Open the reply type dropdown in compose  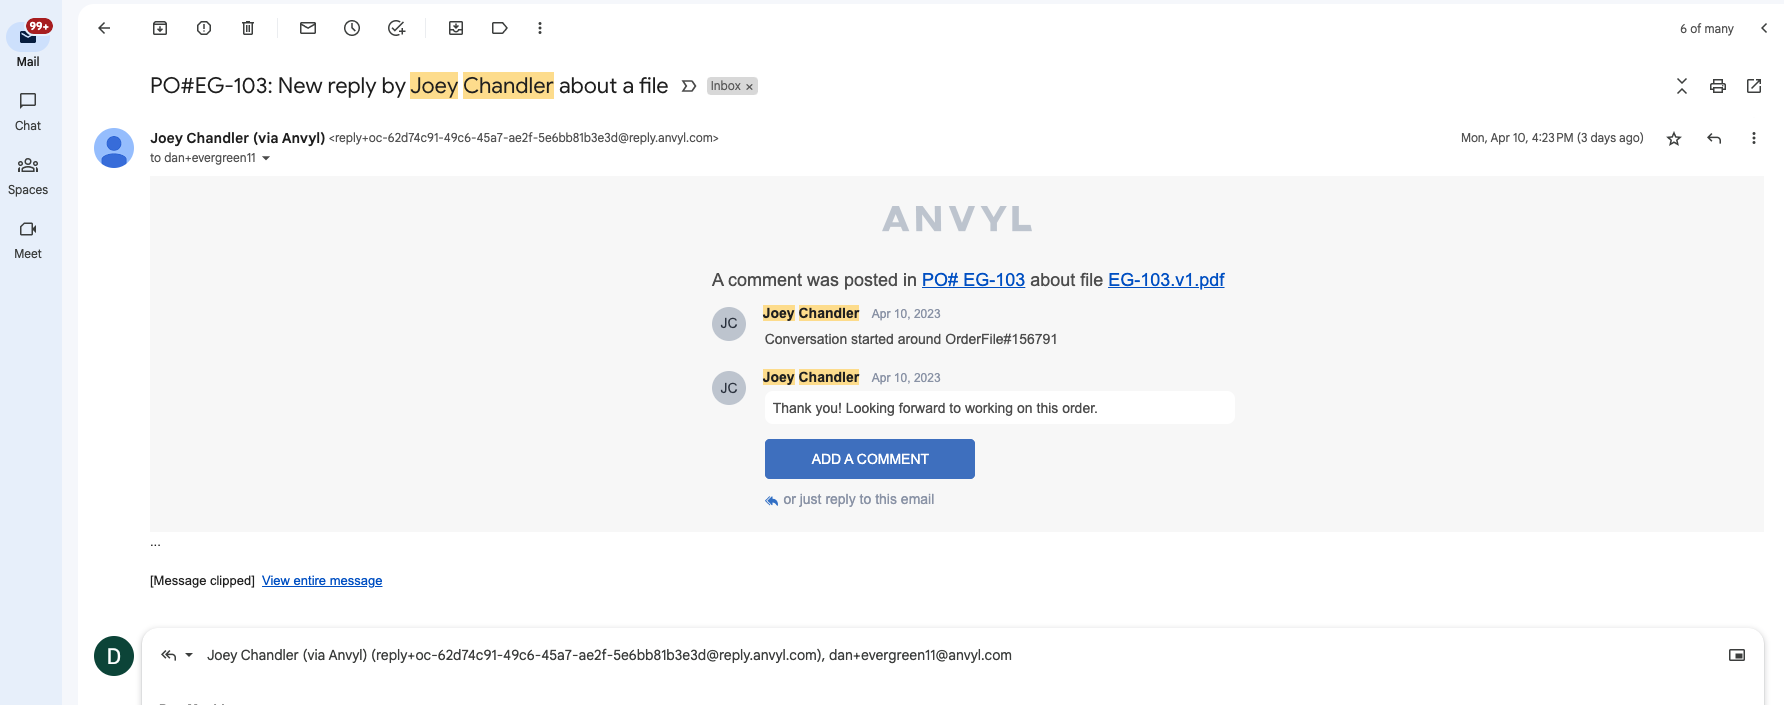pos(189,655)
